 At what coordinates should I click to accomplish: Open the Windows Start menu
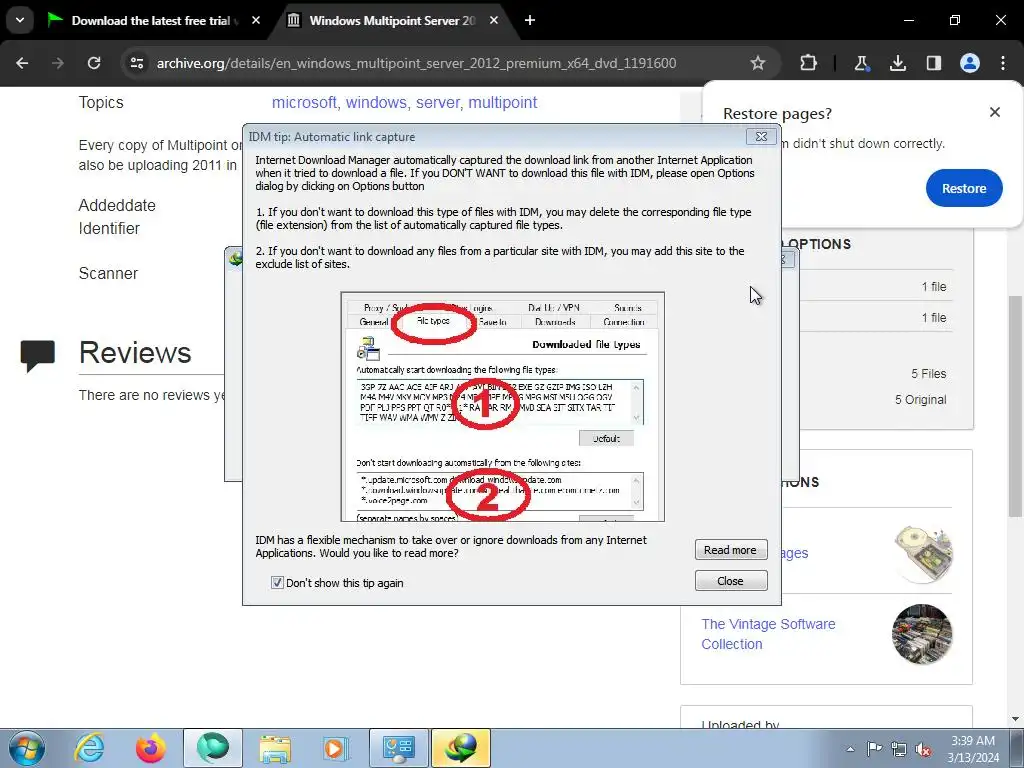[x=27, y=748]
